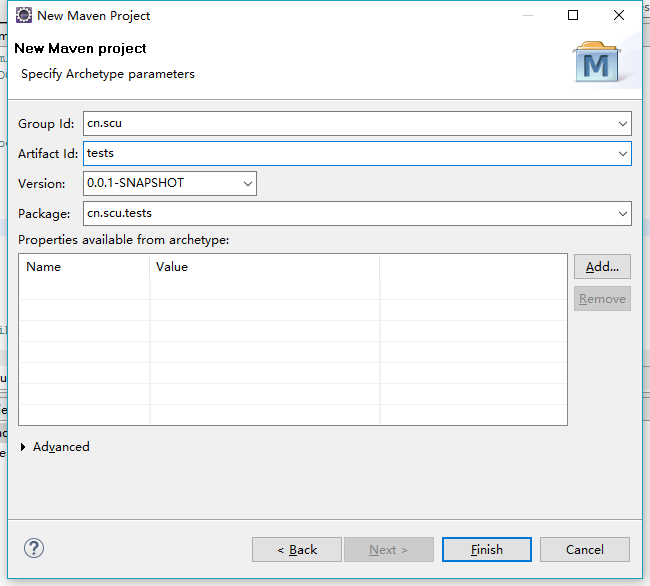This screenshot has width=650, height=586.
Task: Click the Name column header
Action: (x=85, y=267)
